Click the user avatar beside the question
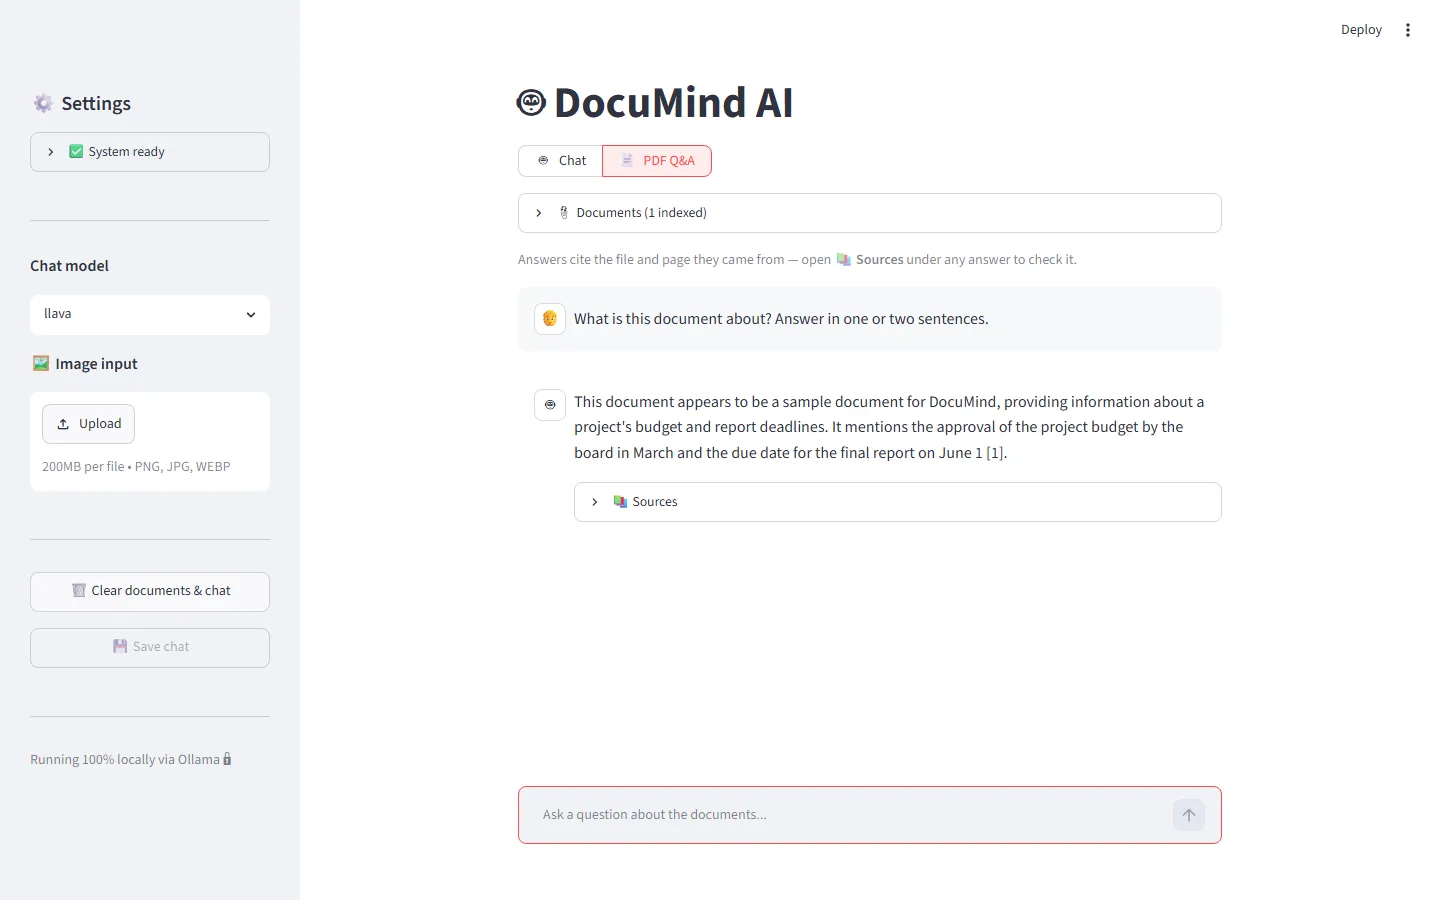 pos(550,319)
